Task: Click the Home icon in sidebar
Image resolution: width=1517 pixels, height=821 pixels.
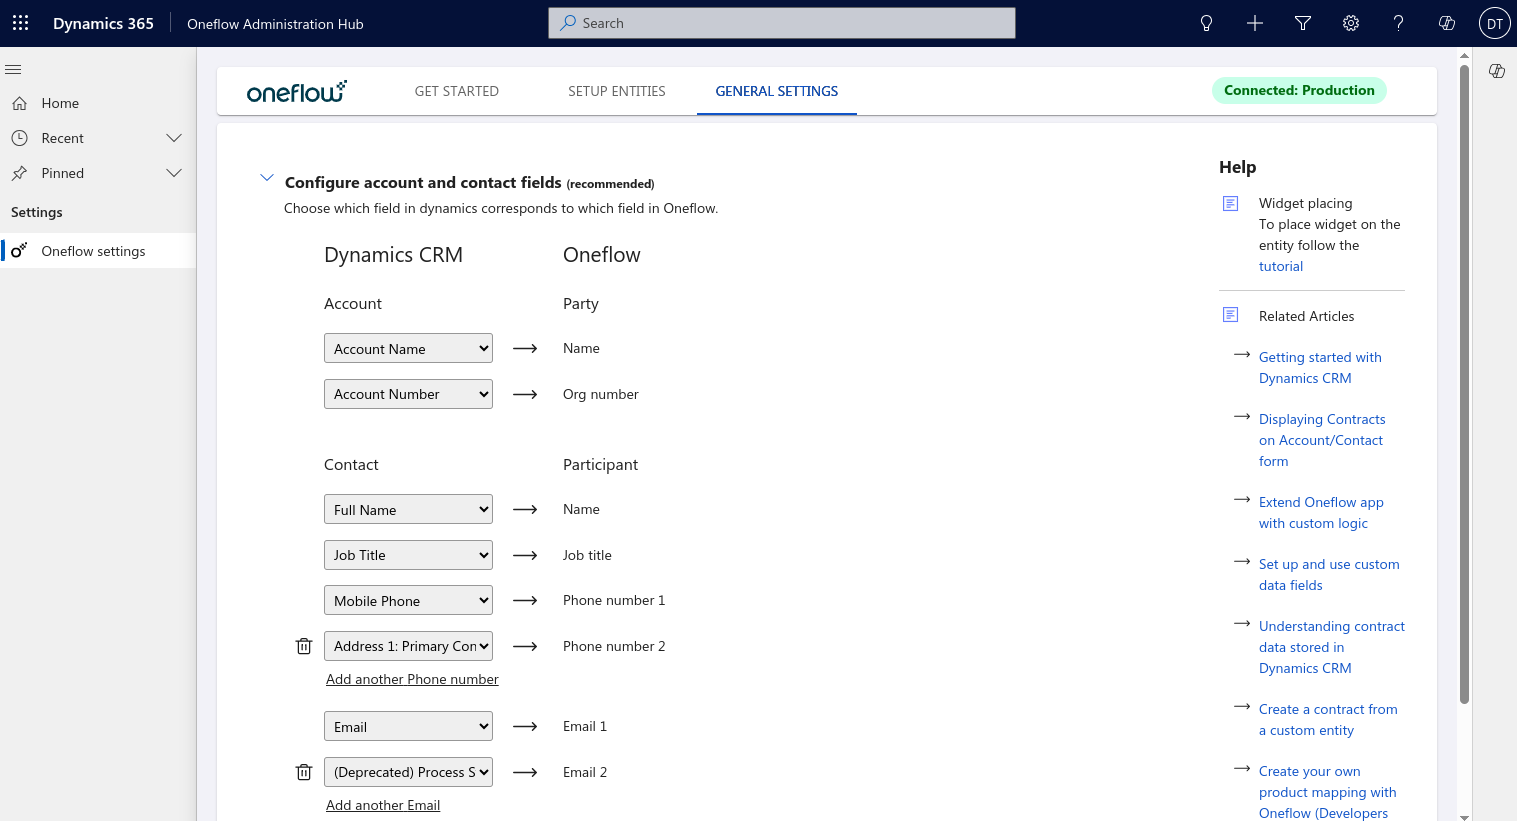Action: [19, 103]
